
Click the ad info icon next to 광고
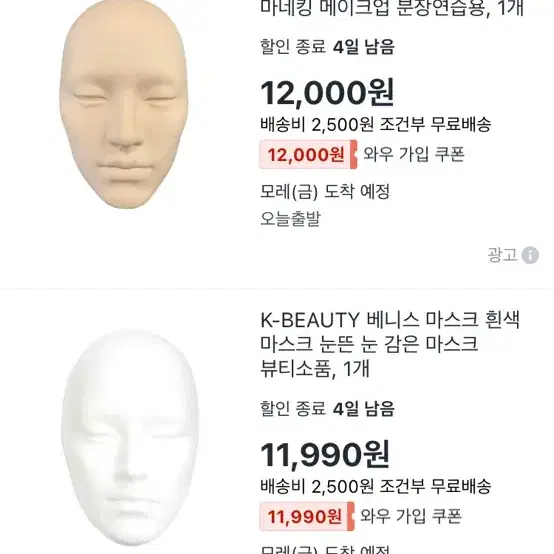pyautogui.click(x=530, y=255)
